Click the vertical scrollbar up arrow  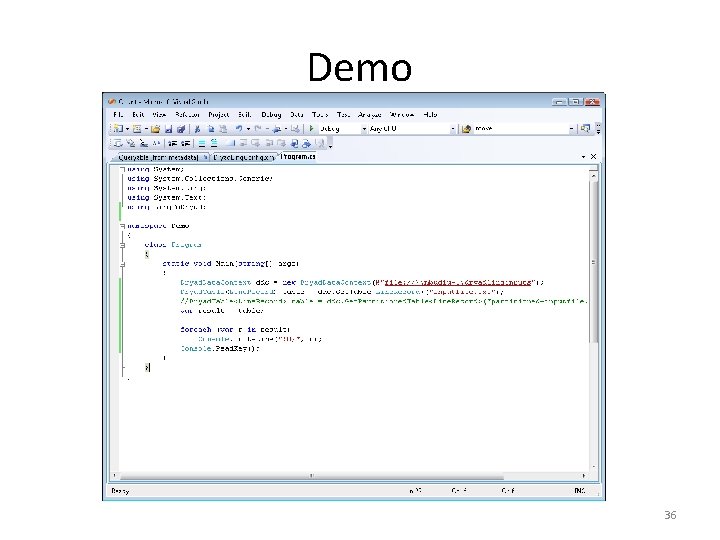[x=593, y=176]
